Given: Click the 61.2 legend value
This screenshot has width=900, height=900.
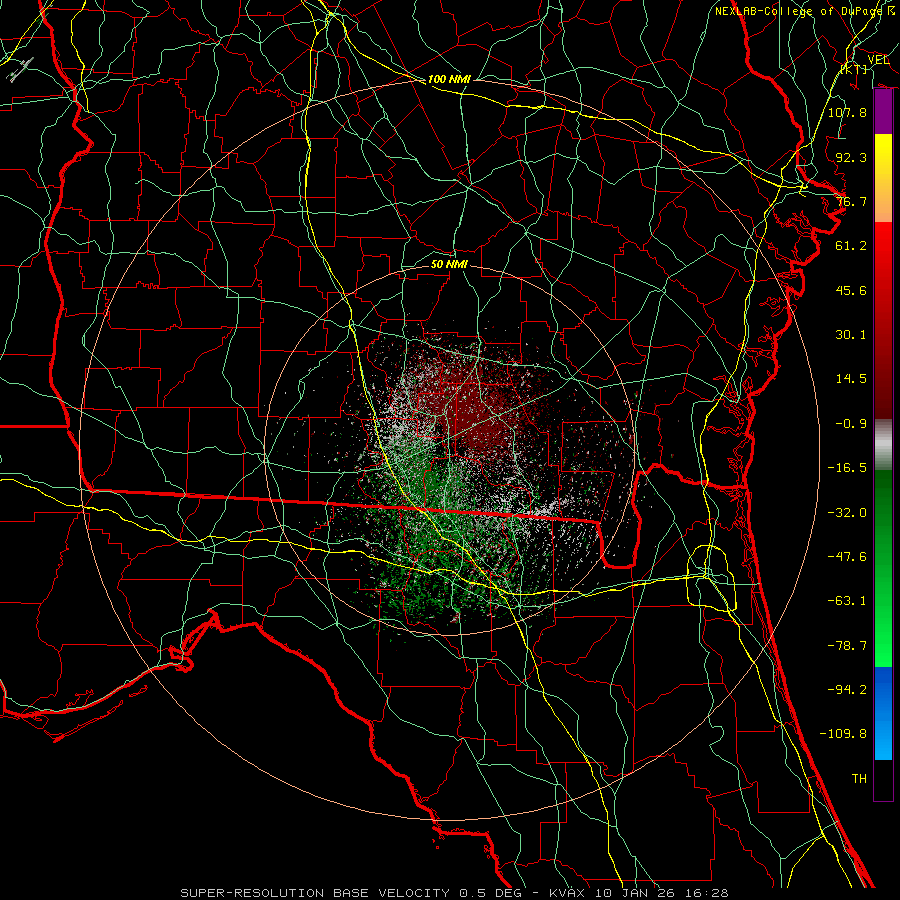Looking at the screenshot, I should 851,246.
